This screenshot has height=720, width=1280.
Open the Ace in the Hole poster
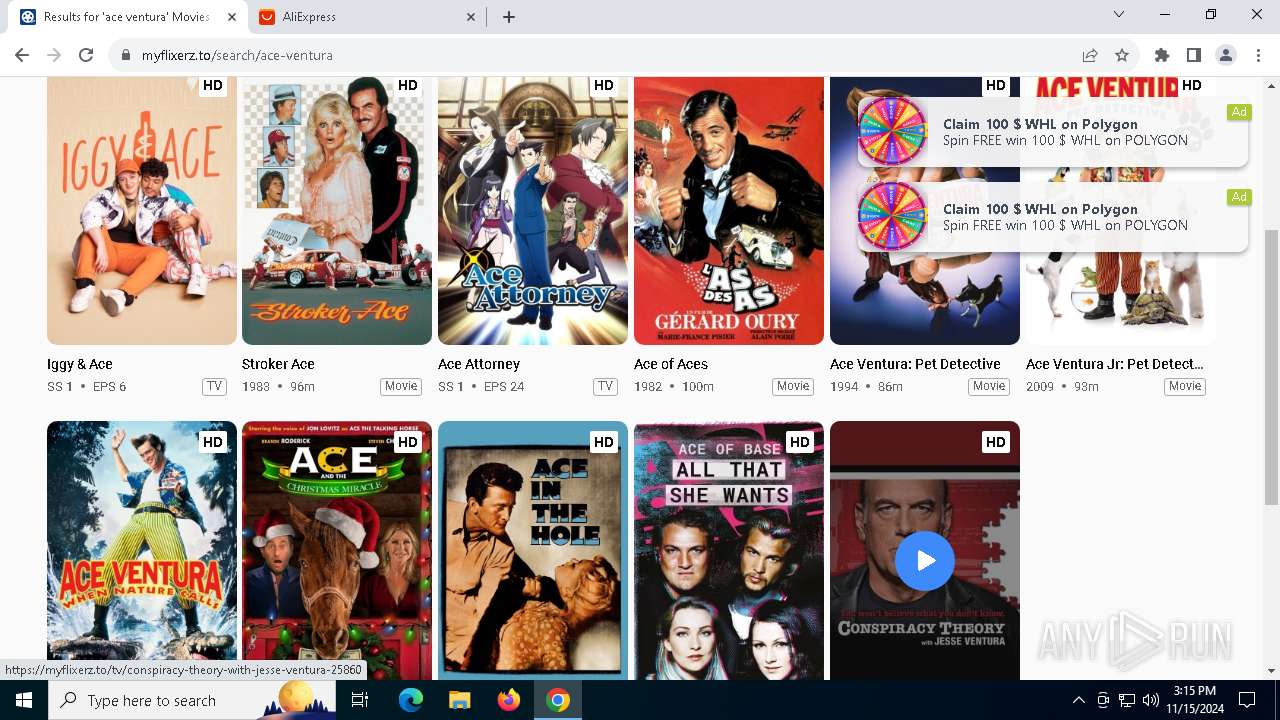click(x=533, y=550)
